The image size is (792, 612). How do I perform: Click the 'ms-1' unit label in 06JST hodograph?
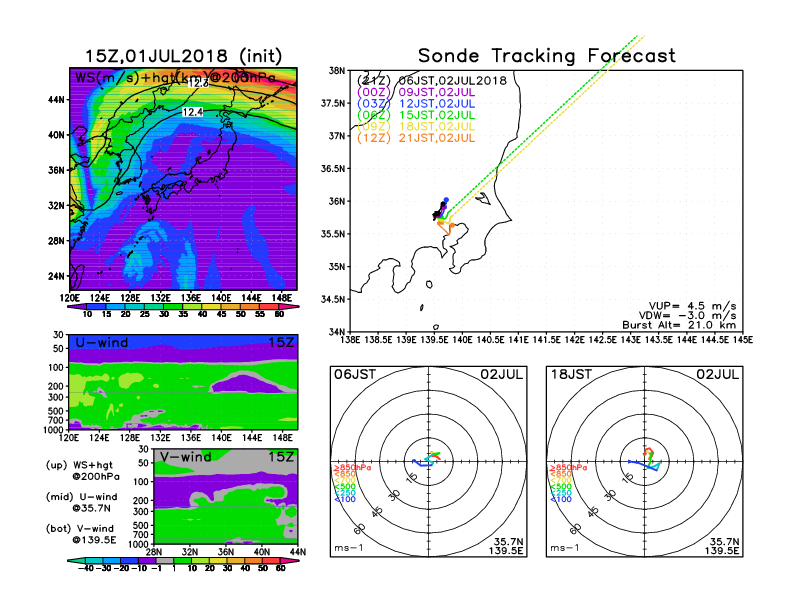pos(349,548)
